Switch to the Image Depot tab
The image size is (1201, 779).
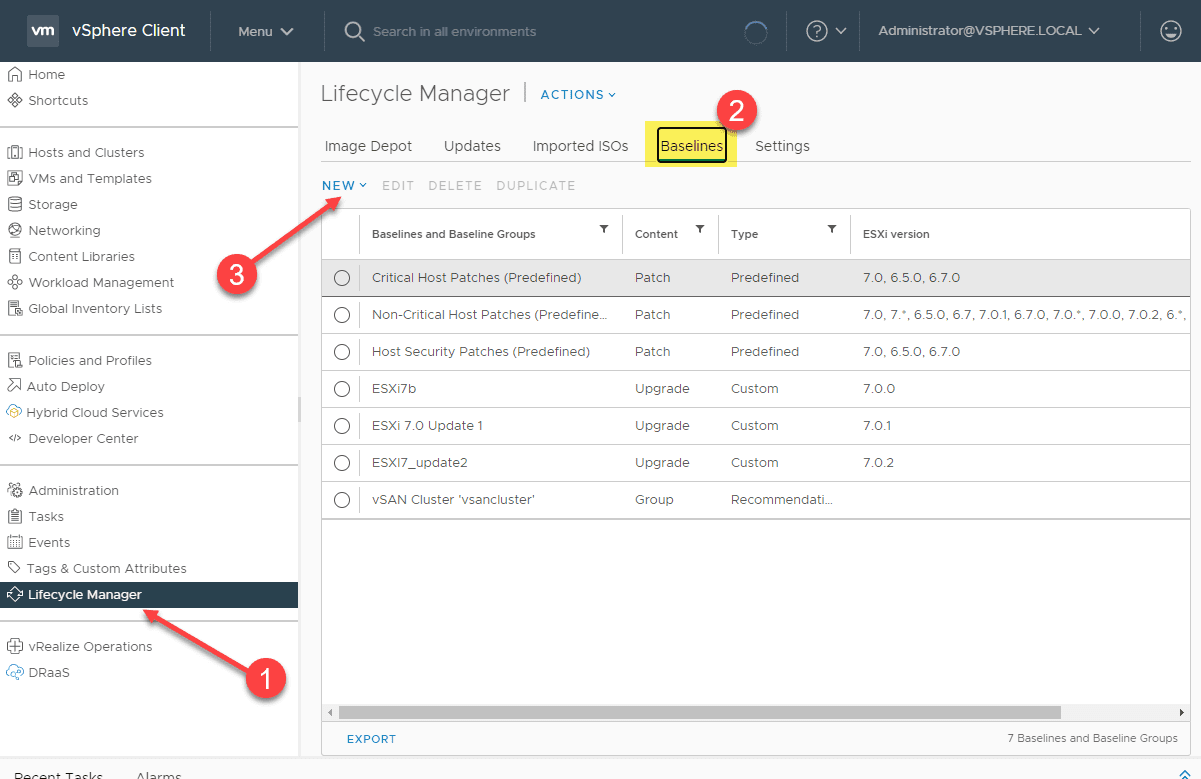(368, 146)
